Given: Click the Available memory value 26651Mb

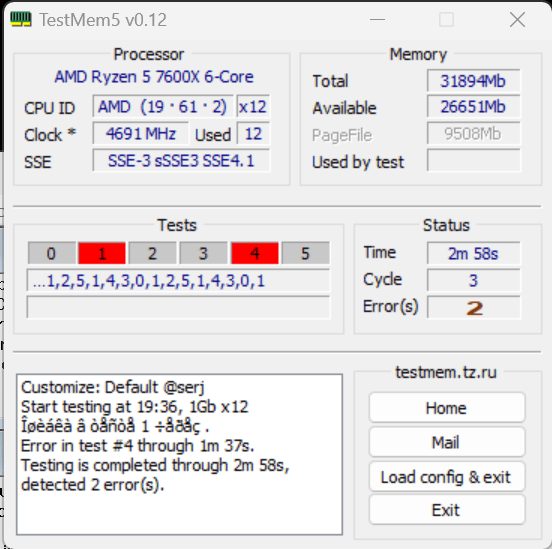Looking at the screenshot, I should point(473,106).
